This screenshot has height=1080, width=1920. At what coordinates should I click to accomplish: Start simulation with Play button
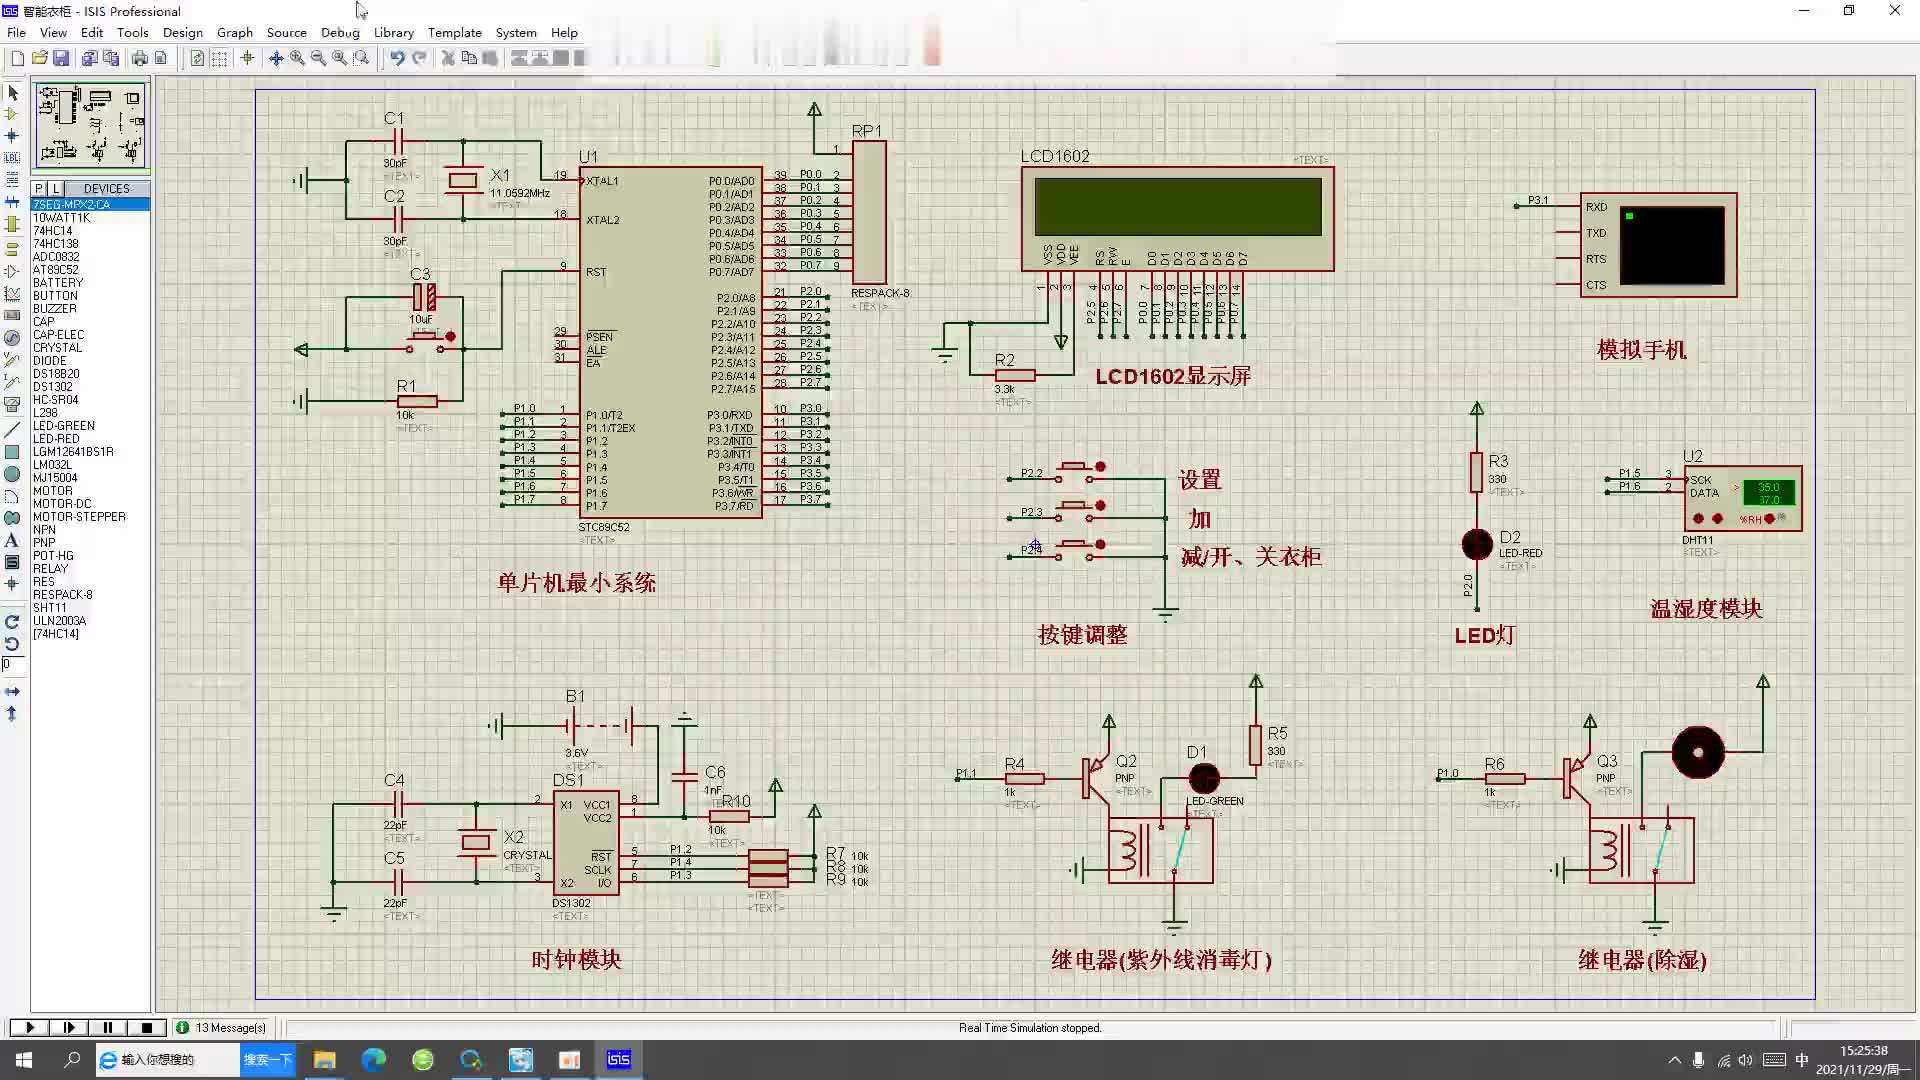point(29,1027)
